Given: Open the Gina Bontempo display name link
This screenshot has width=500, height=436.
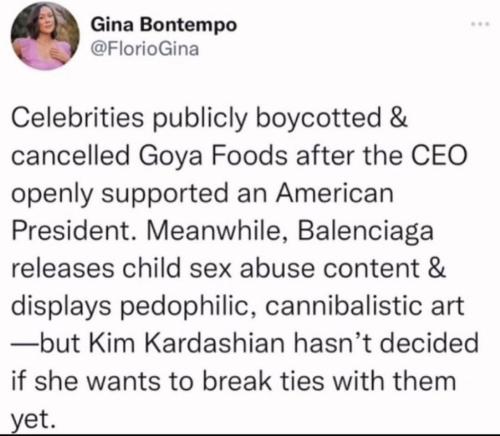Looking at the screenshot, I should pos(164,25).
